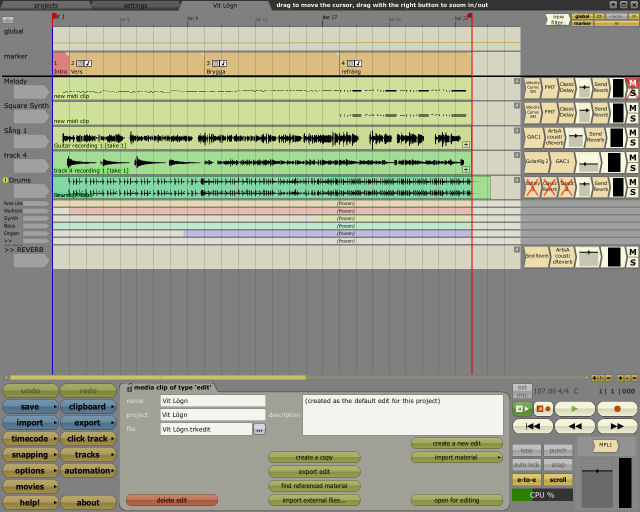Toggle the orange automation write button
Viewport: 640px width, 512px height.
click(x=543, y=409)
